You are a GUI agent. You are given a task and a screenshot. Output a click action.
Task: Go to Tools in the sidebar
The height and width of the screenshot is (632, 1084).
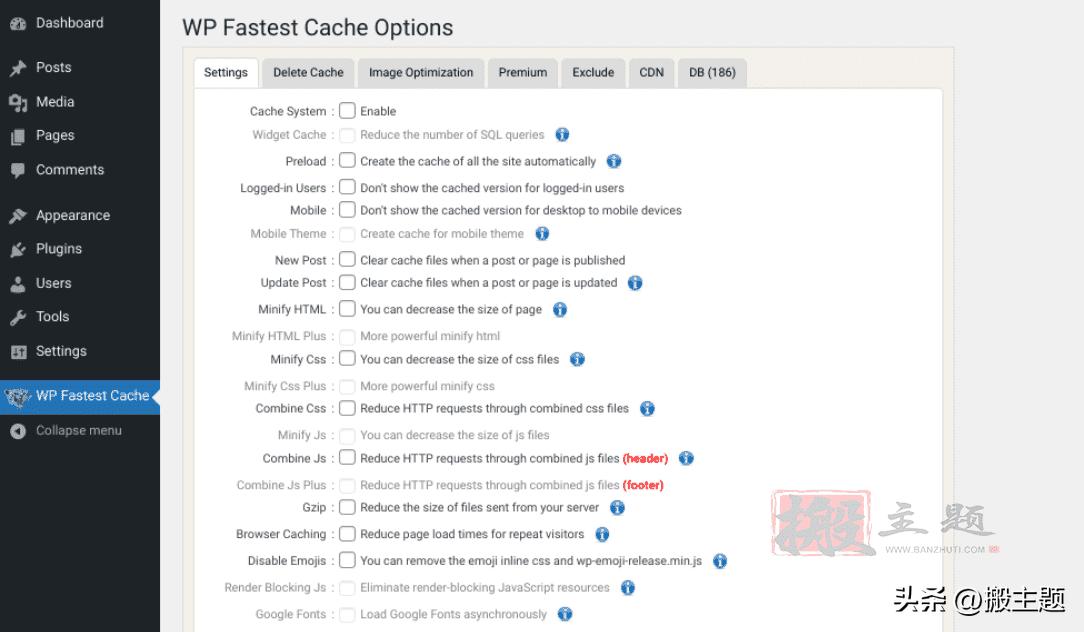pos(52,317)
